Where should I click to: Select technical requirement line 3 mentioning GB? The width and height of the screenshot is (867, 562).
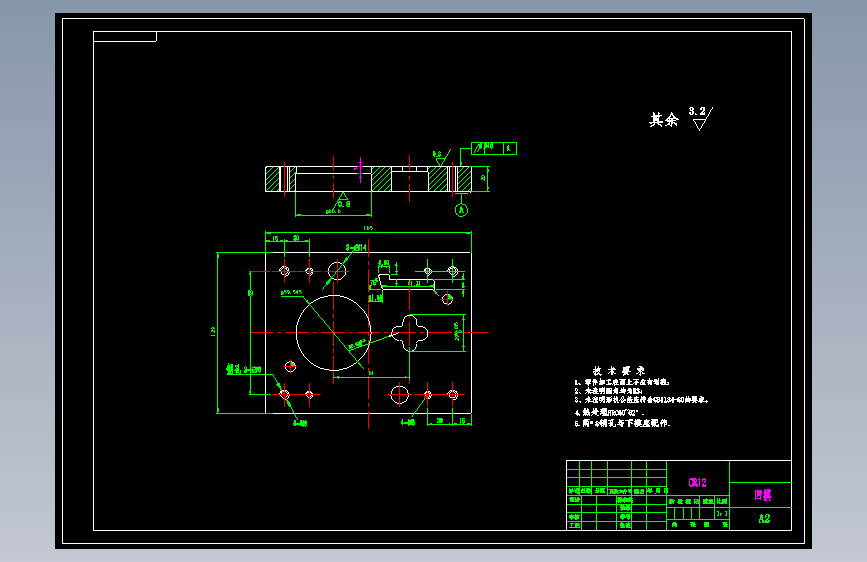(641, 399)
